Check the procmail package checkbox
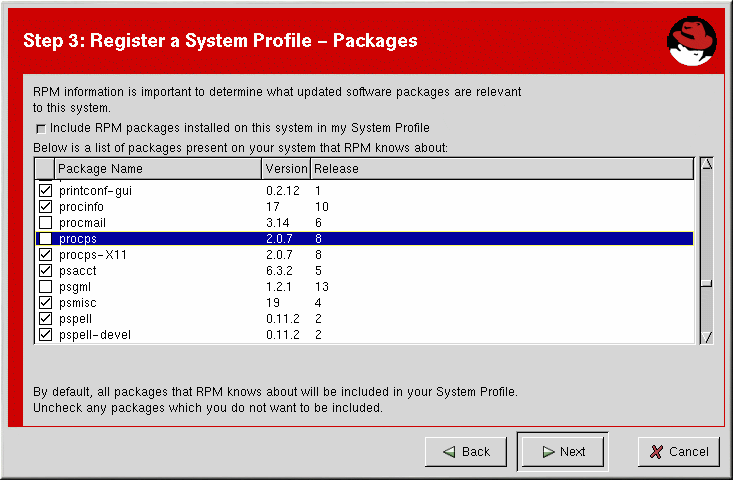This screenshot has height=480, width=733. point(45,222)
